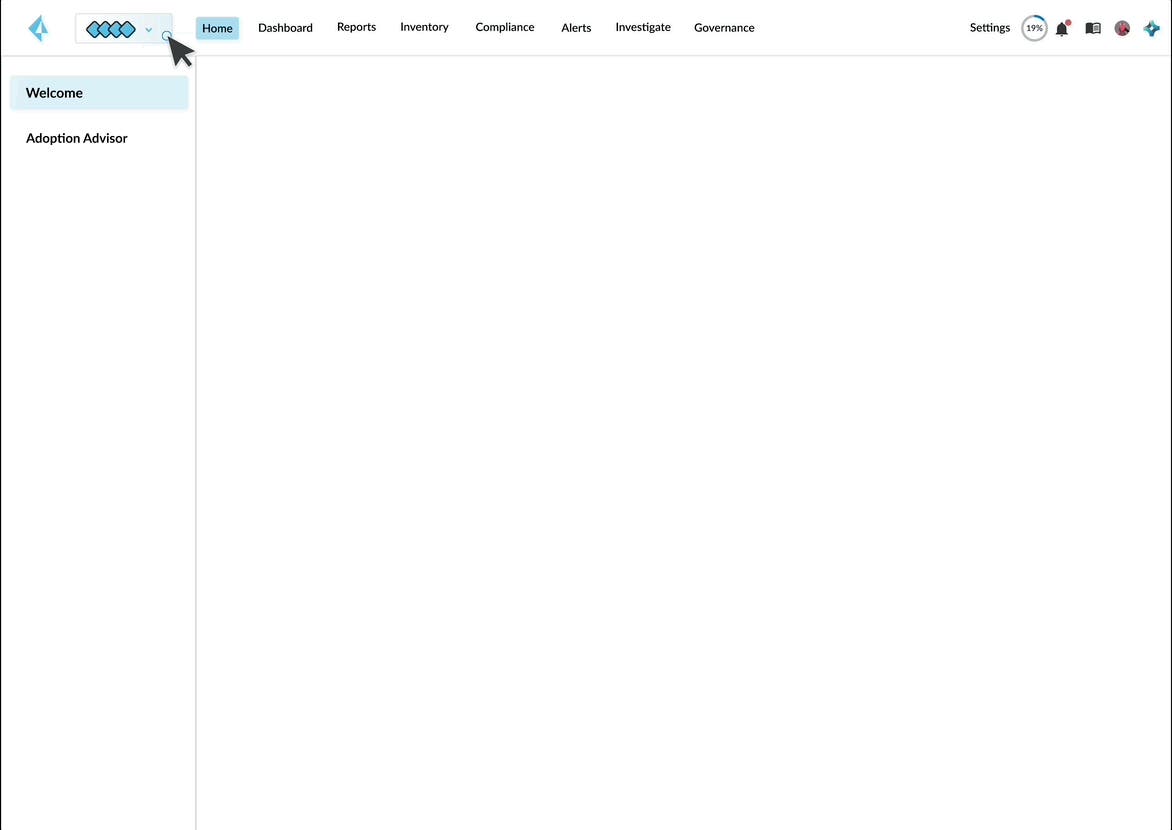Open the diamond-pattern app switcher dropdown
The image size is (1172, 830).
[x=123, y=29]
